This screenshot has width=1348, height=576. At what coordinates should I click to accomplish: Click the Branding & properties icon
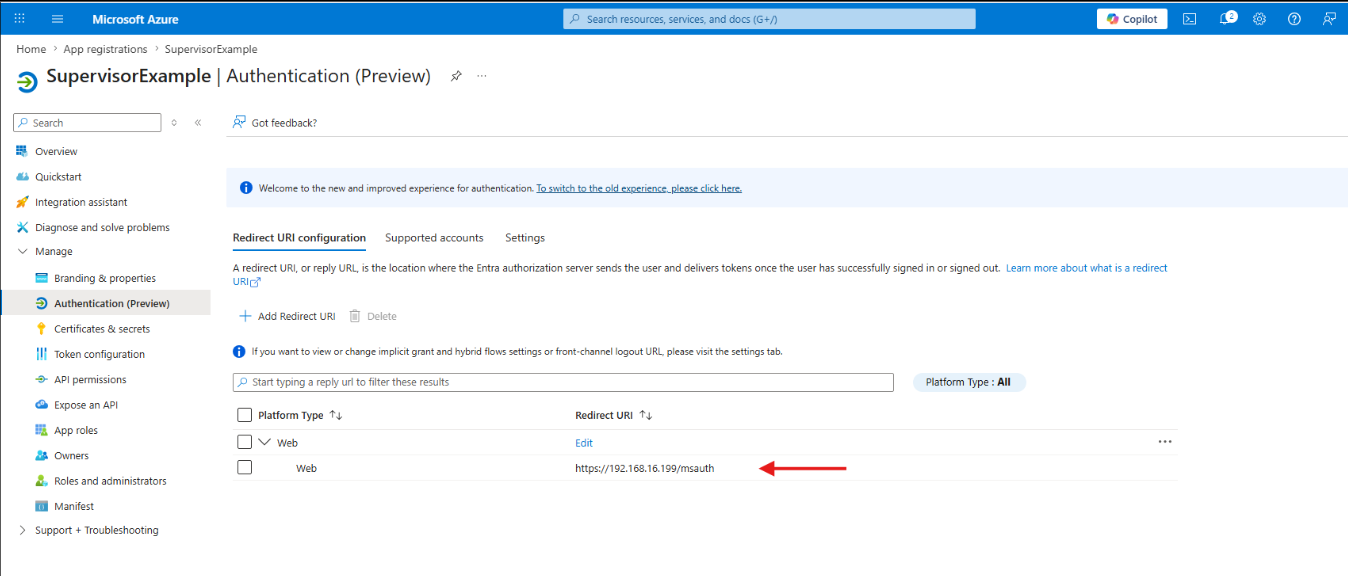pyautogui.click(x=41, y=278)
